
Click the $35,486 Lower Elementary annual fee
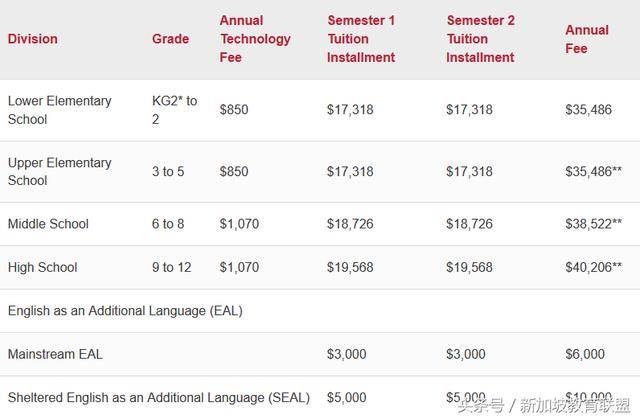[x=589, y=110]
